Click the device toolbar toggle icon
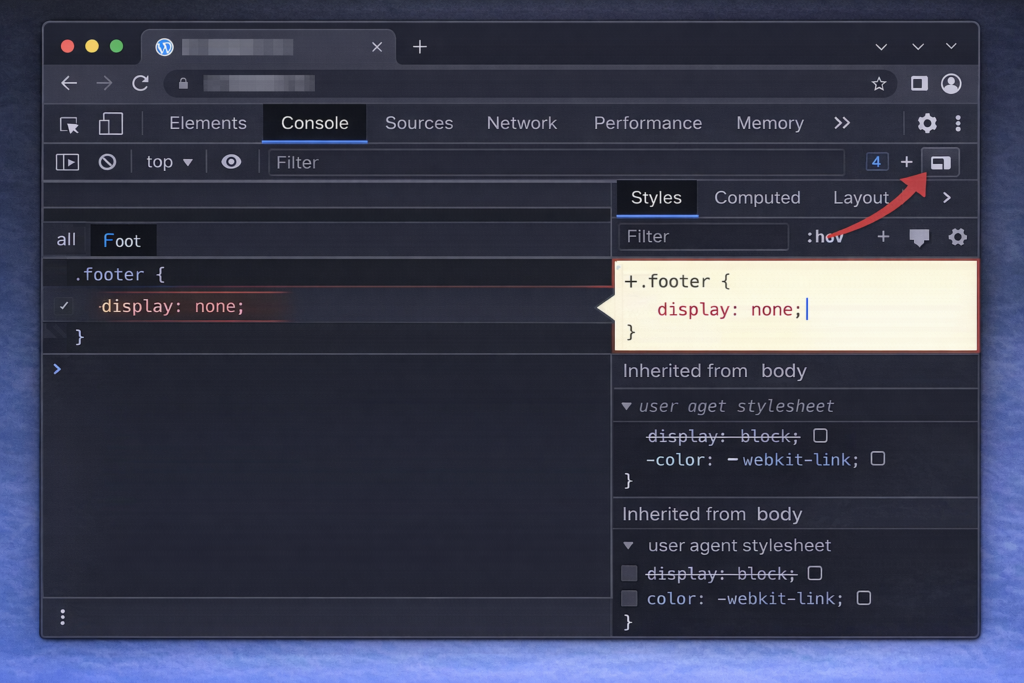This screenshot has width=1024, height=683. click(x=110, y=123)
